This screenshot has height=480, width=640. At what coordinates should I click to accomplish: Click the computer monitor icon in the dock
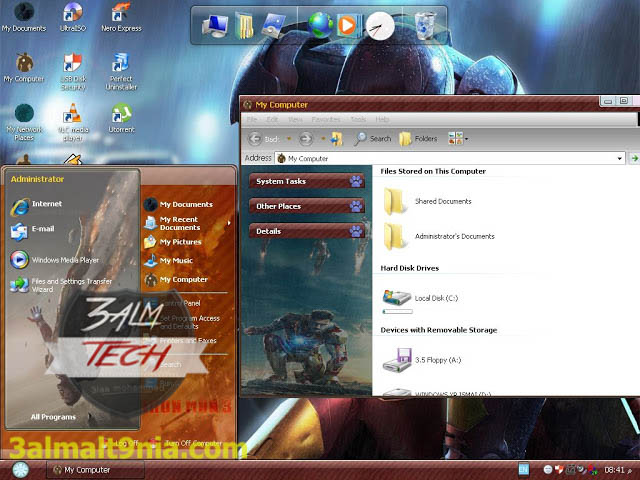point(215,25)
